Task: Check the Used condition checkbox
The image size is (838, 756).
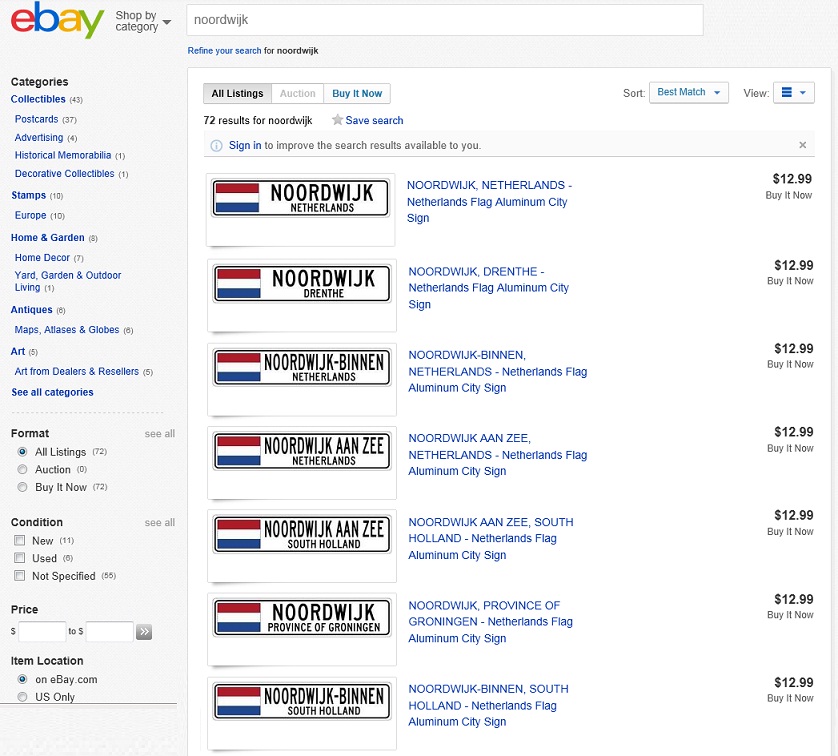Action: tap(19, 559)
